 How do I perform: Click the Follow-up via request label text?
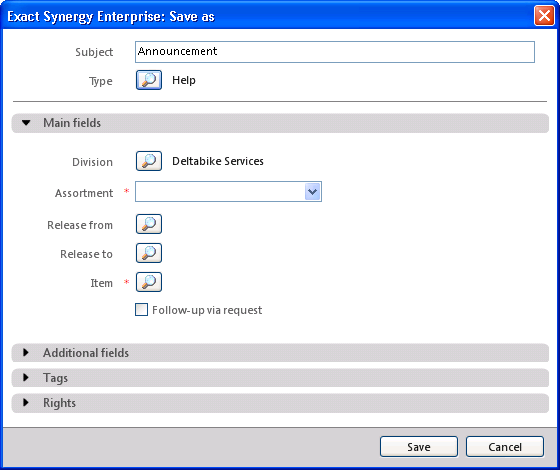click(x=207, y=310)
